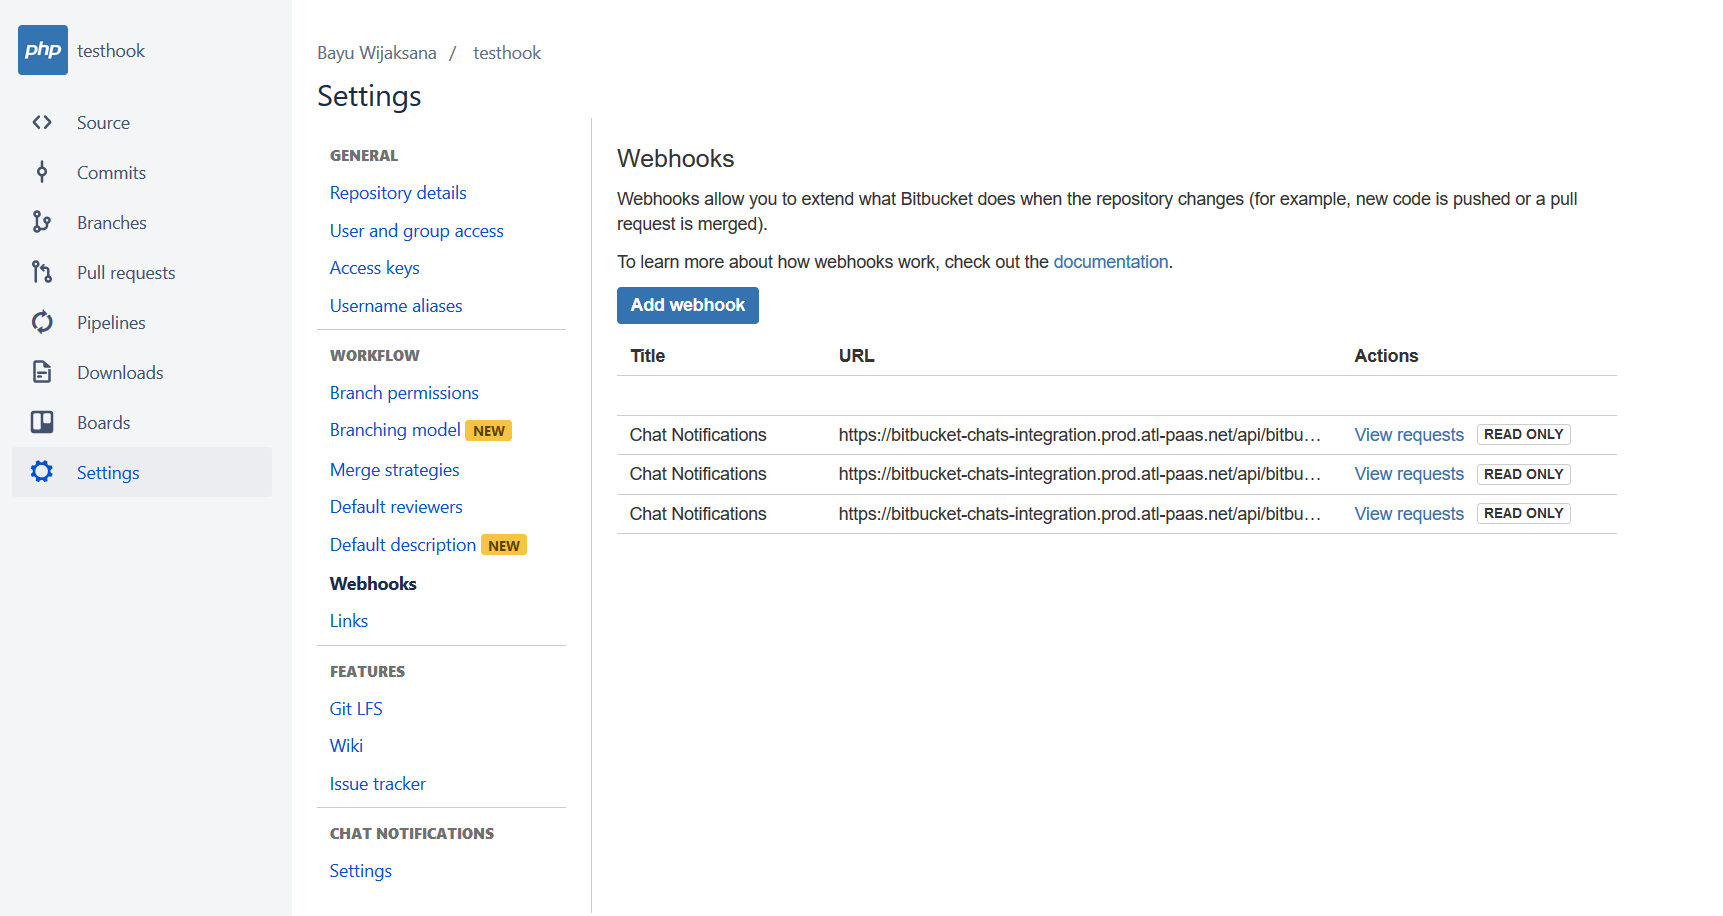View requests for third Chat Notifications webhook
The height and width of the screenshot is (916, 1723).
[1409, 514]
